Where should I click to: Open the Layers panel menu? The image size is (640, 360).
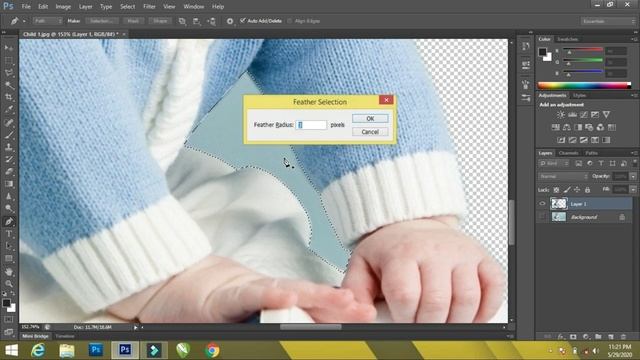pos(635,153)
